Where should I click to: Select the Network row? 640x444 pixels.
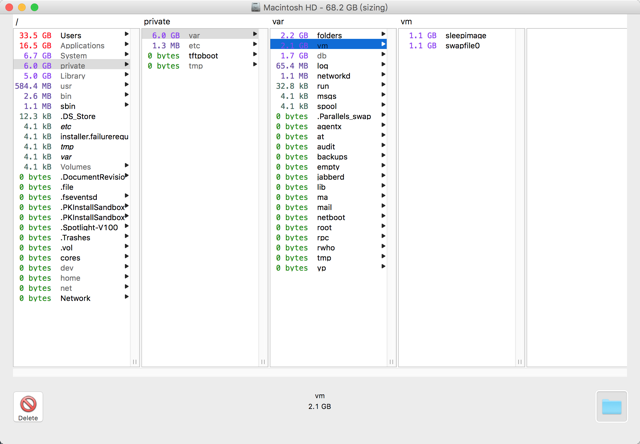click(x=72, y=298)
